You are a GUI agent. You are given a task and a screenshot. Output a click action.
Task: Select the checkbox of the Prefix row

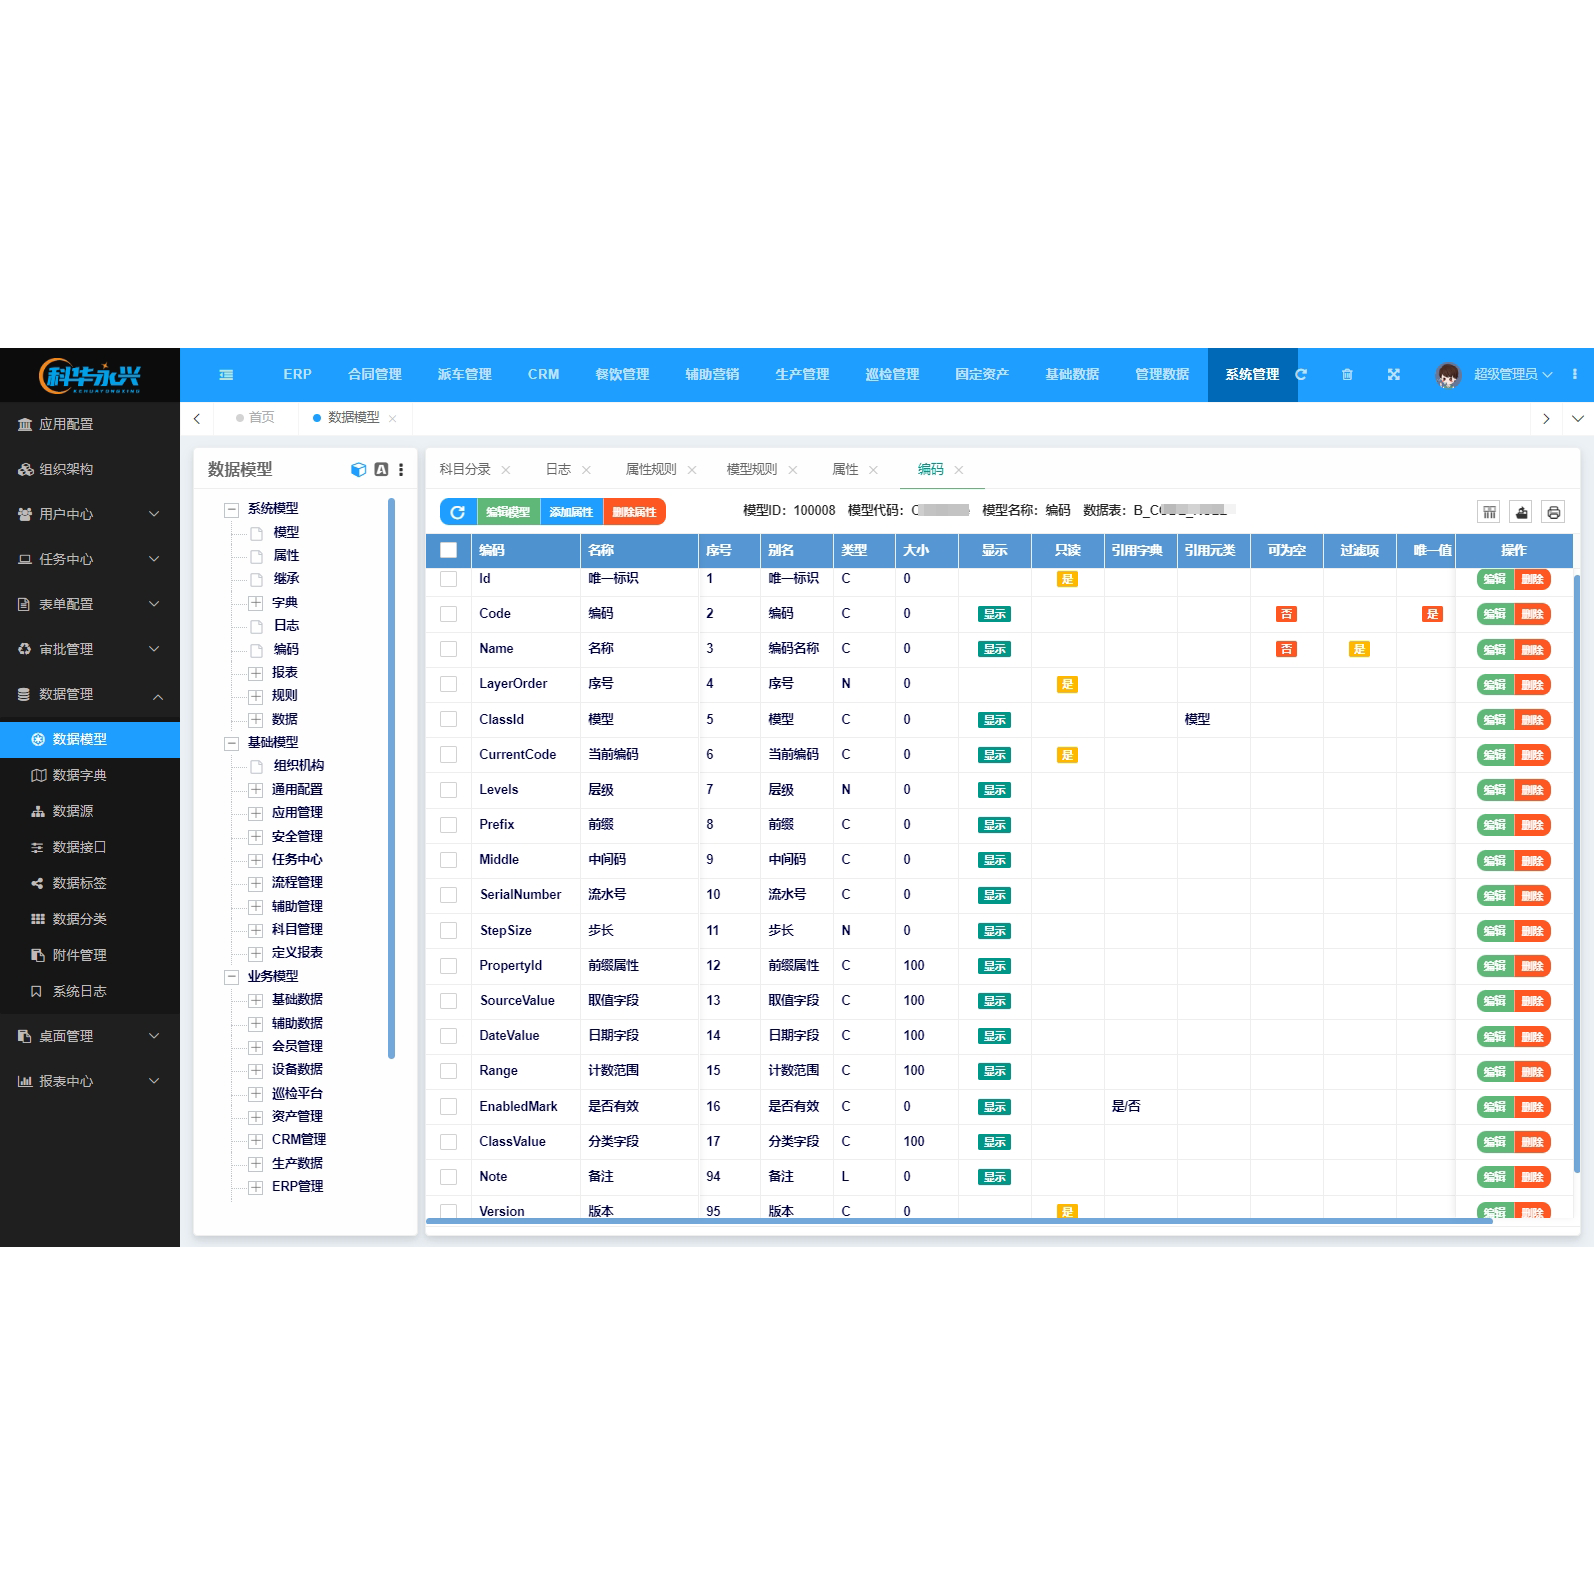pos(448,825)
